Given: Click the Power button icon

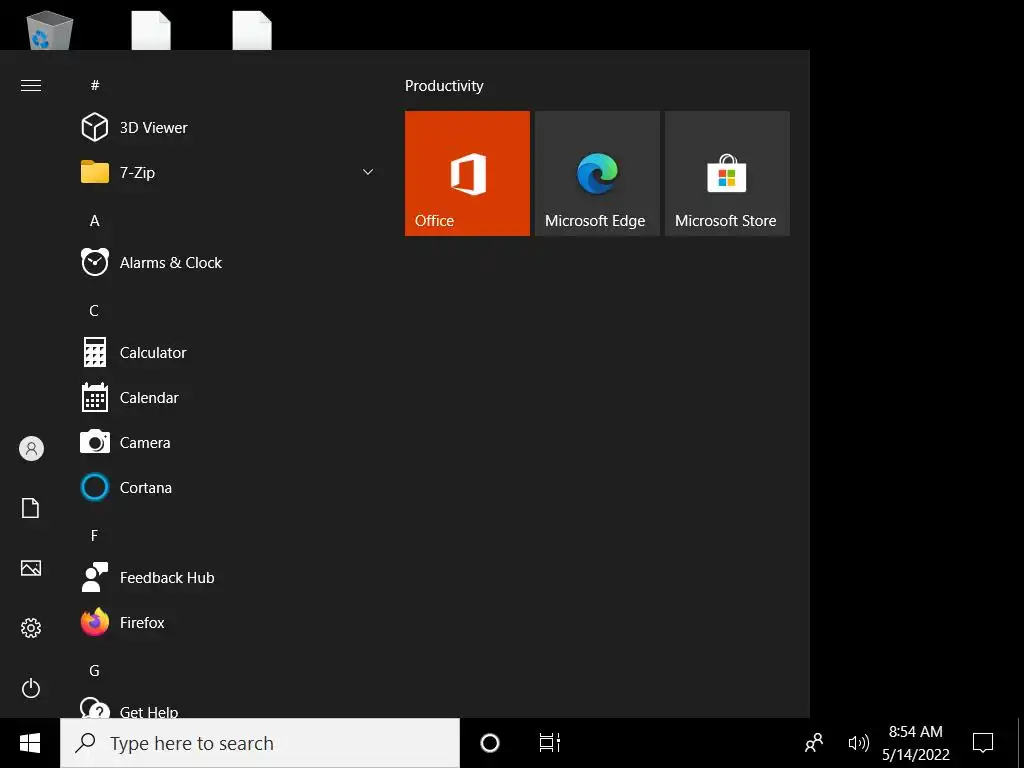Looking at the screenshot, I should click(31, 688).
